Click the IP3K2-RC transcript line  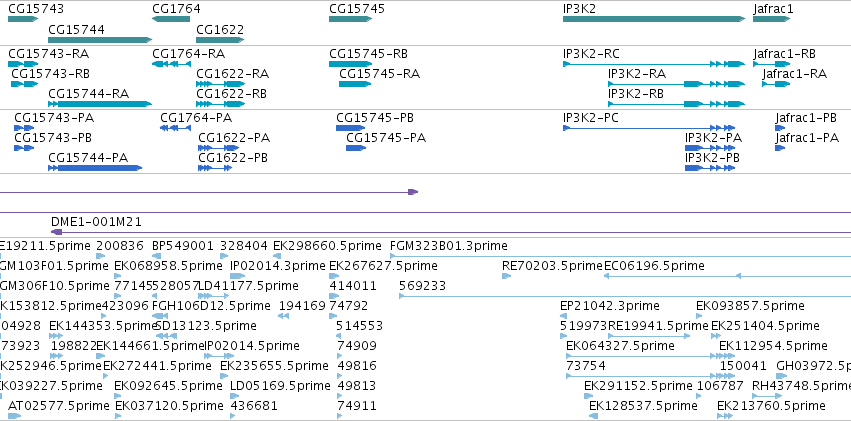pos(654,64)
